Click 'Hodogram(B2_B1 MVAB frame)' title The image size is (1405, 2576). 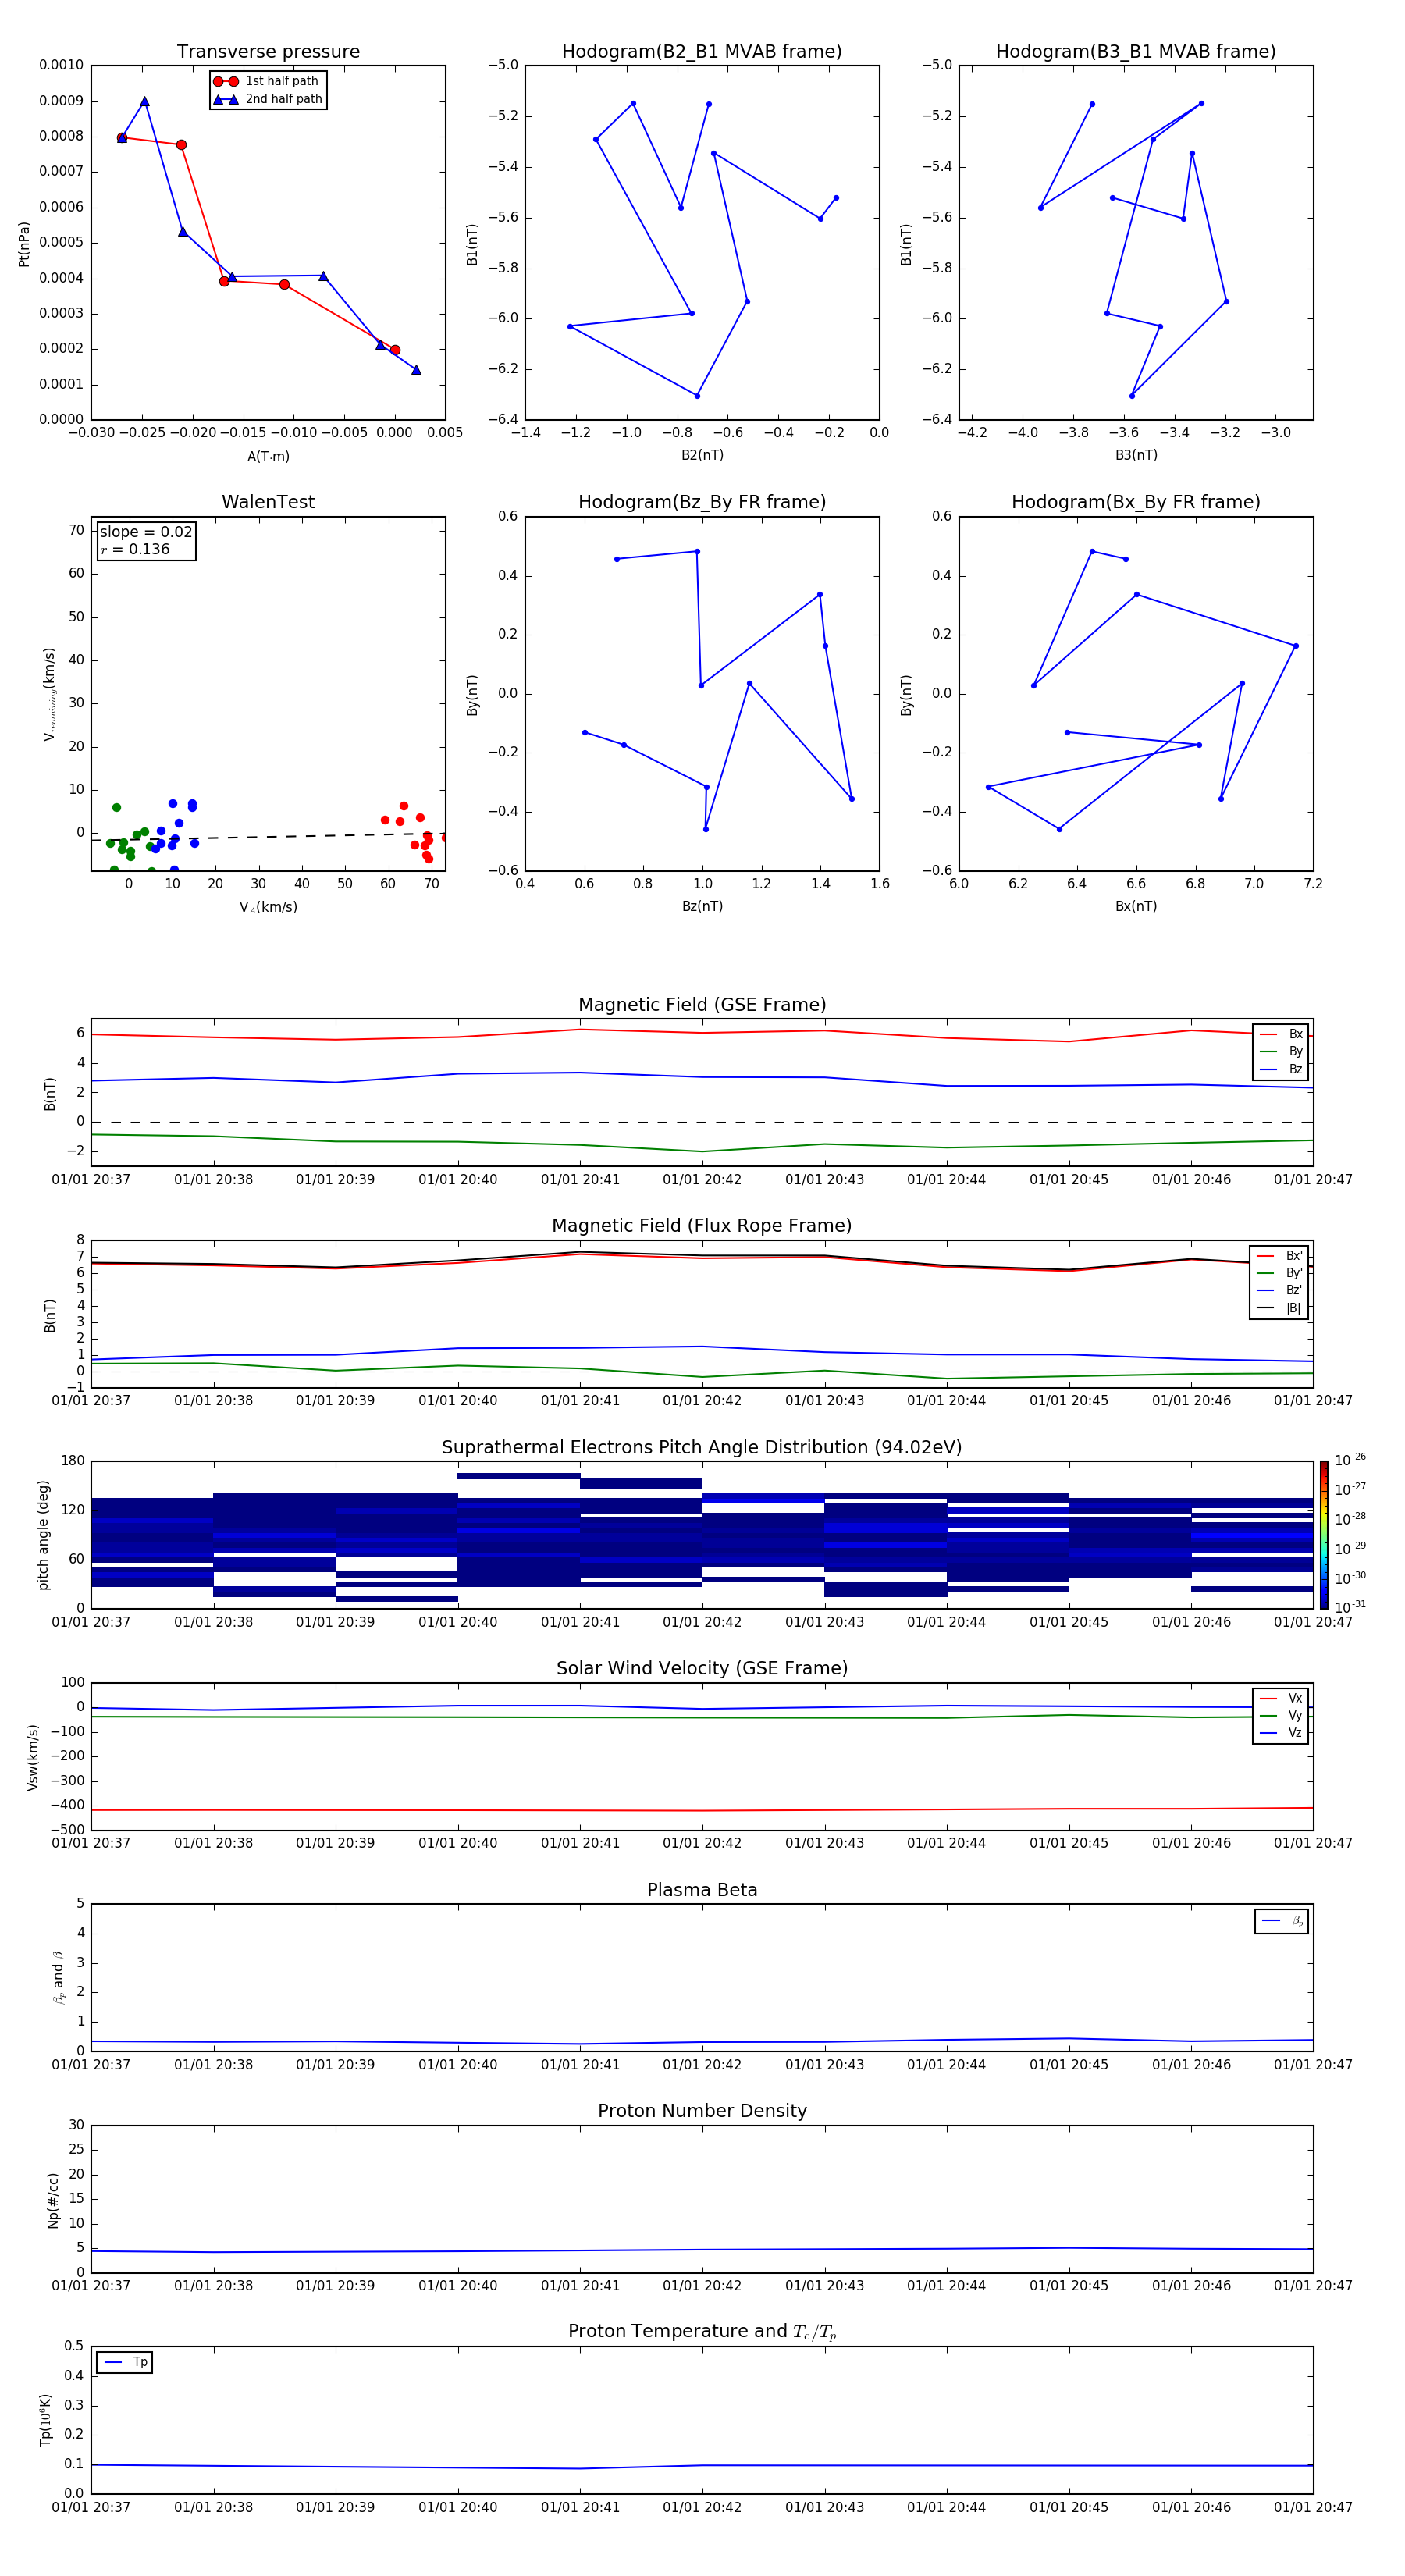(702, 52)
